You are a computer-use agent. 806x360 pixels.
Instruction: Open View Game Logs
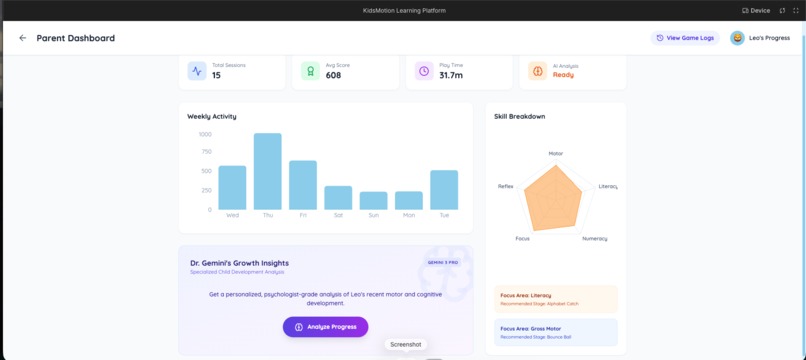pos(685,38)
